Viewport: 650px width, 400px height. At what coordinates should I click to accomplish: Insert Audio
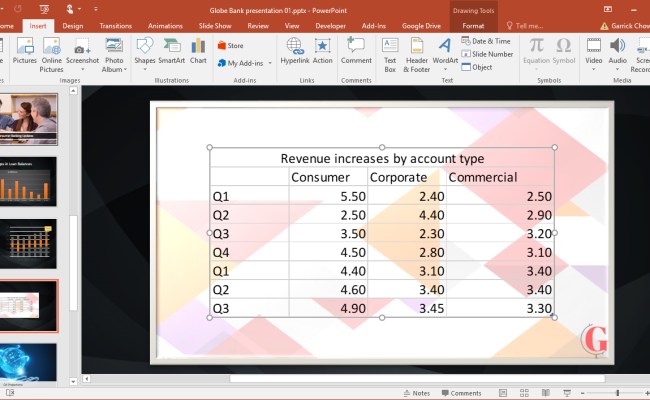(x=617, y=54)
